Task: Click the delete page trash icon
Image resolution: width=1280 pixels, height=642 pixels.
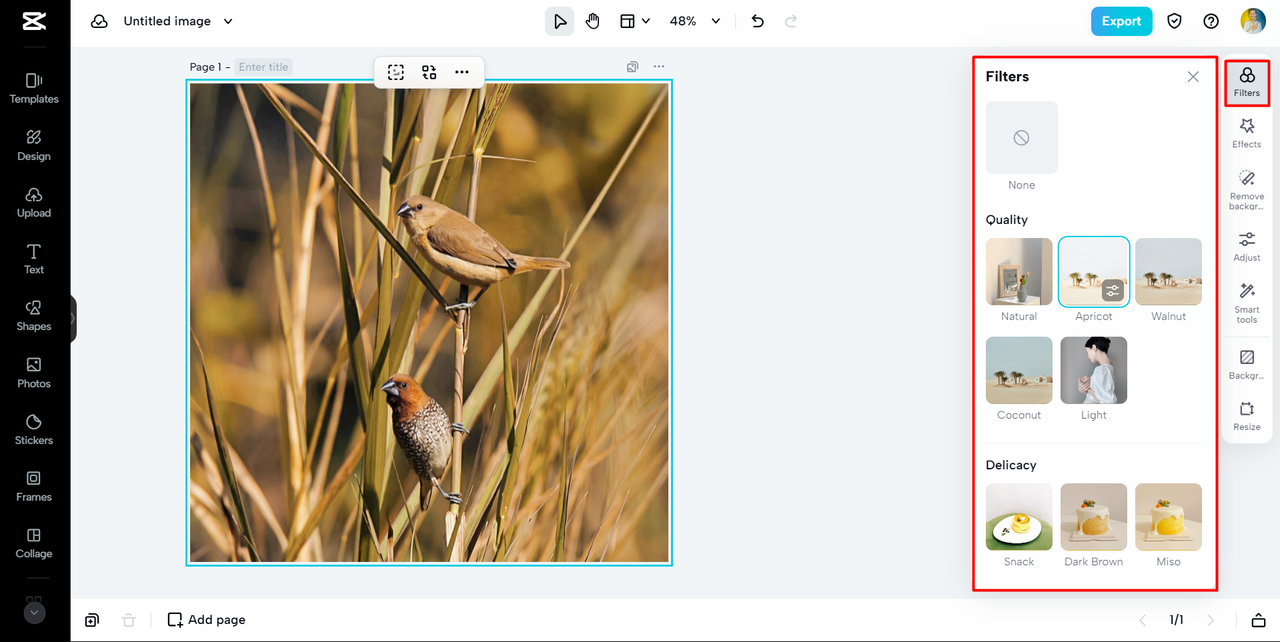Action: 128,620
